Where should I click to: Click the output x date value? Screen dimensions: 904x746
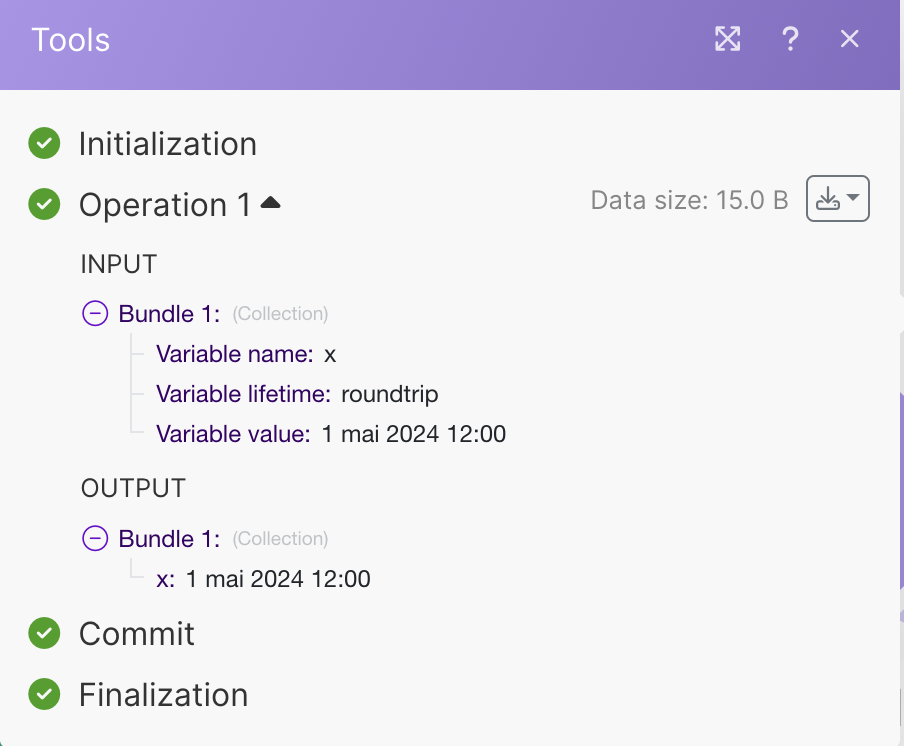tap(278, 579)
